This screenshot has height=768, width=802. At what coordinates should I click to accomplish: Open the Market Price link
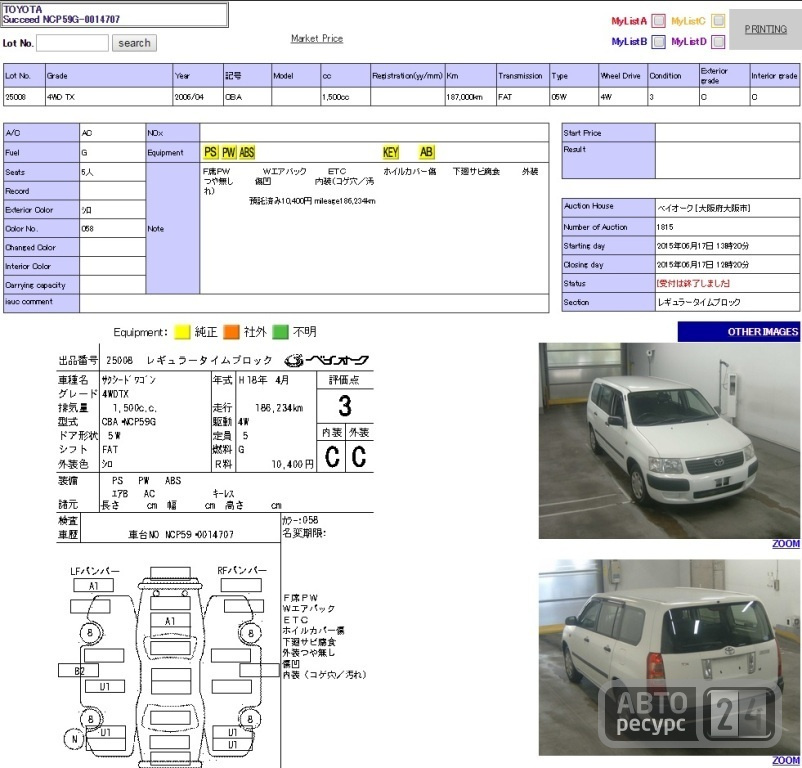[x=317, y=38]
